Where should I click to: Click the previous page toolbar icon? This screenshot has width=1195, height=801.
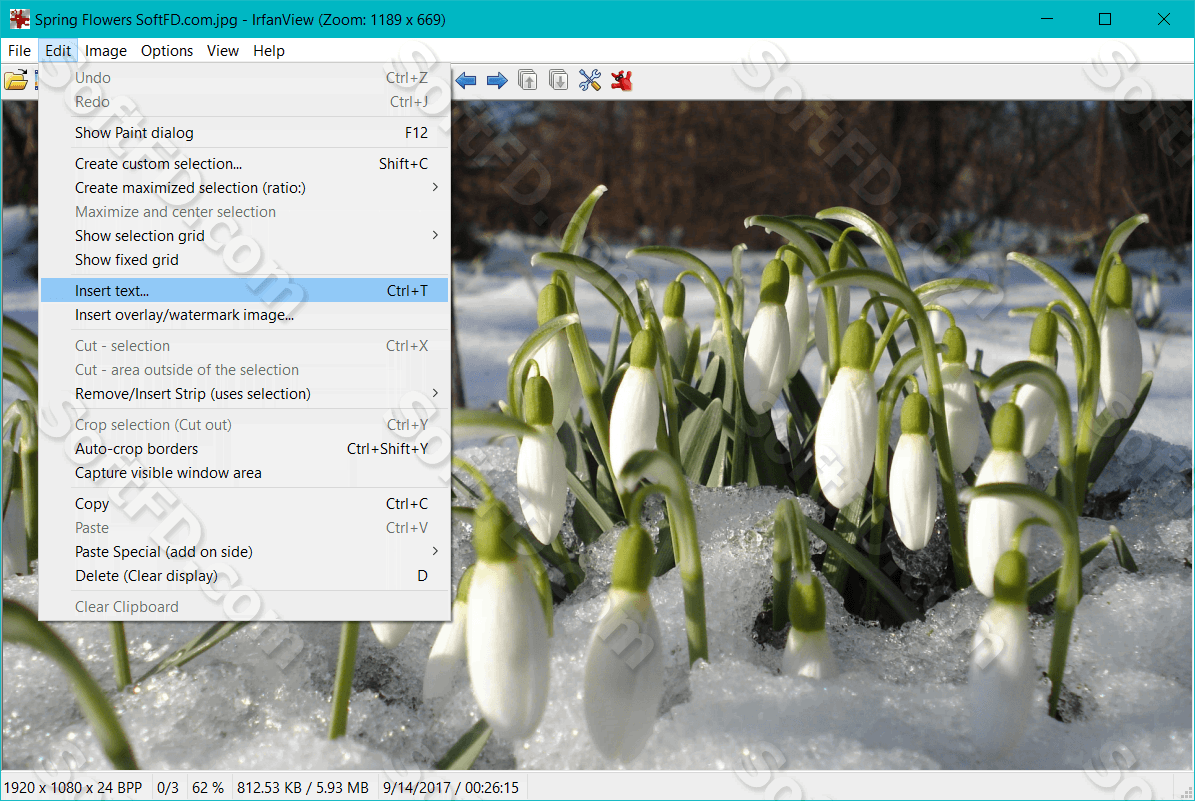pyautogui.click(x=527, y=80)
